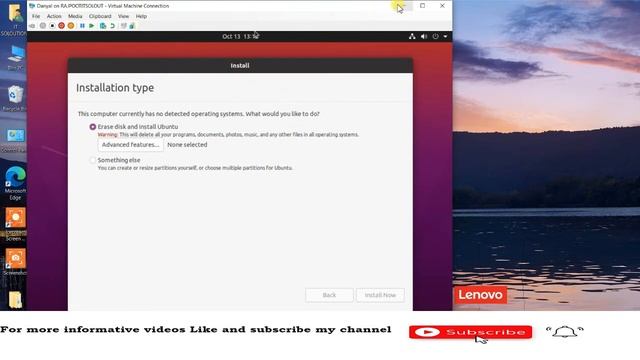This screenshot has width=640, height=360.
Task: Select the Microsoft Edge desktop shortcut
Action: click(x=15, y=183)
